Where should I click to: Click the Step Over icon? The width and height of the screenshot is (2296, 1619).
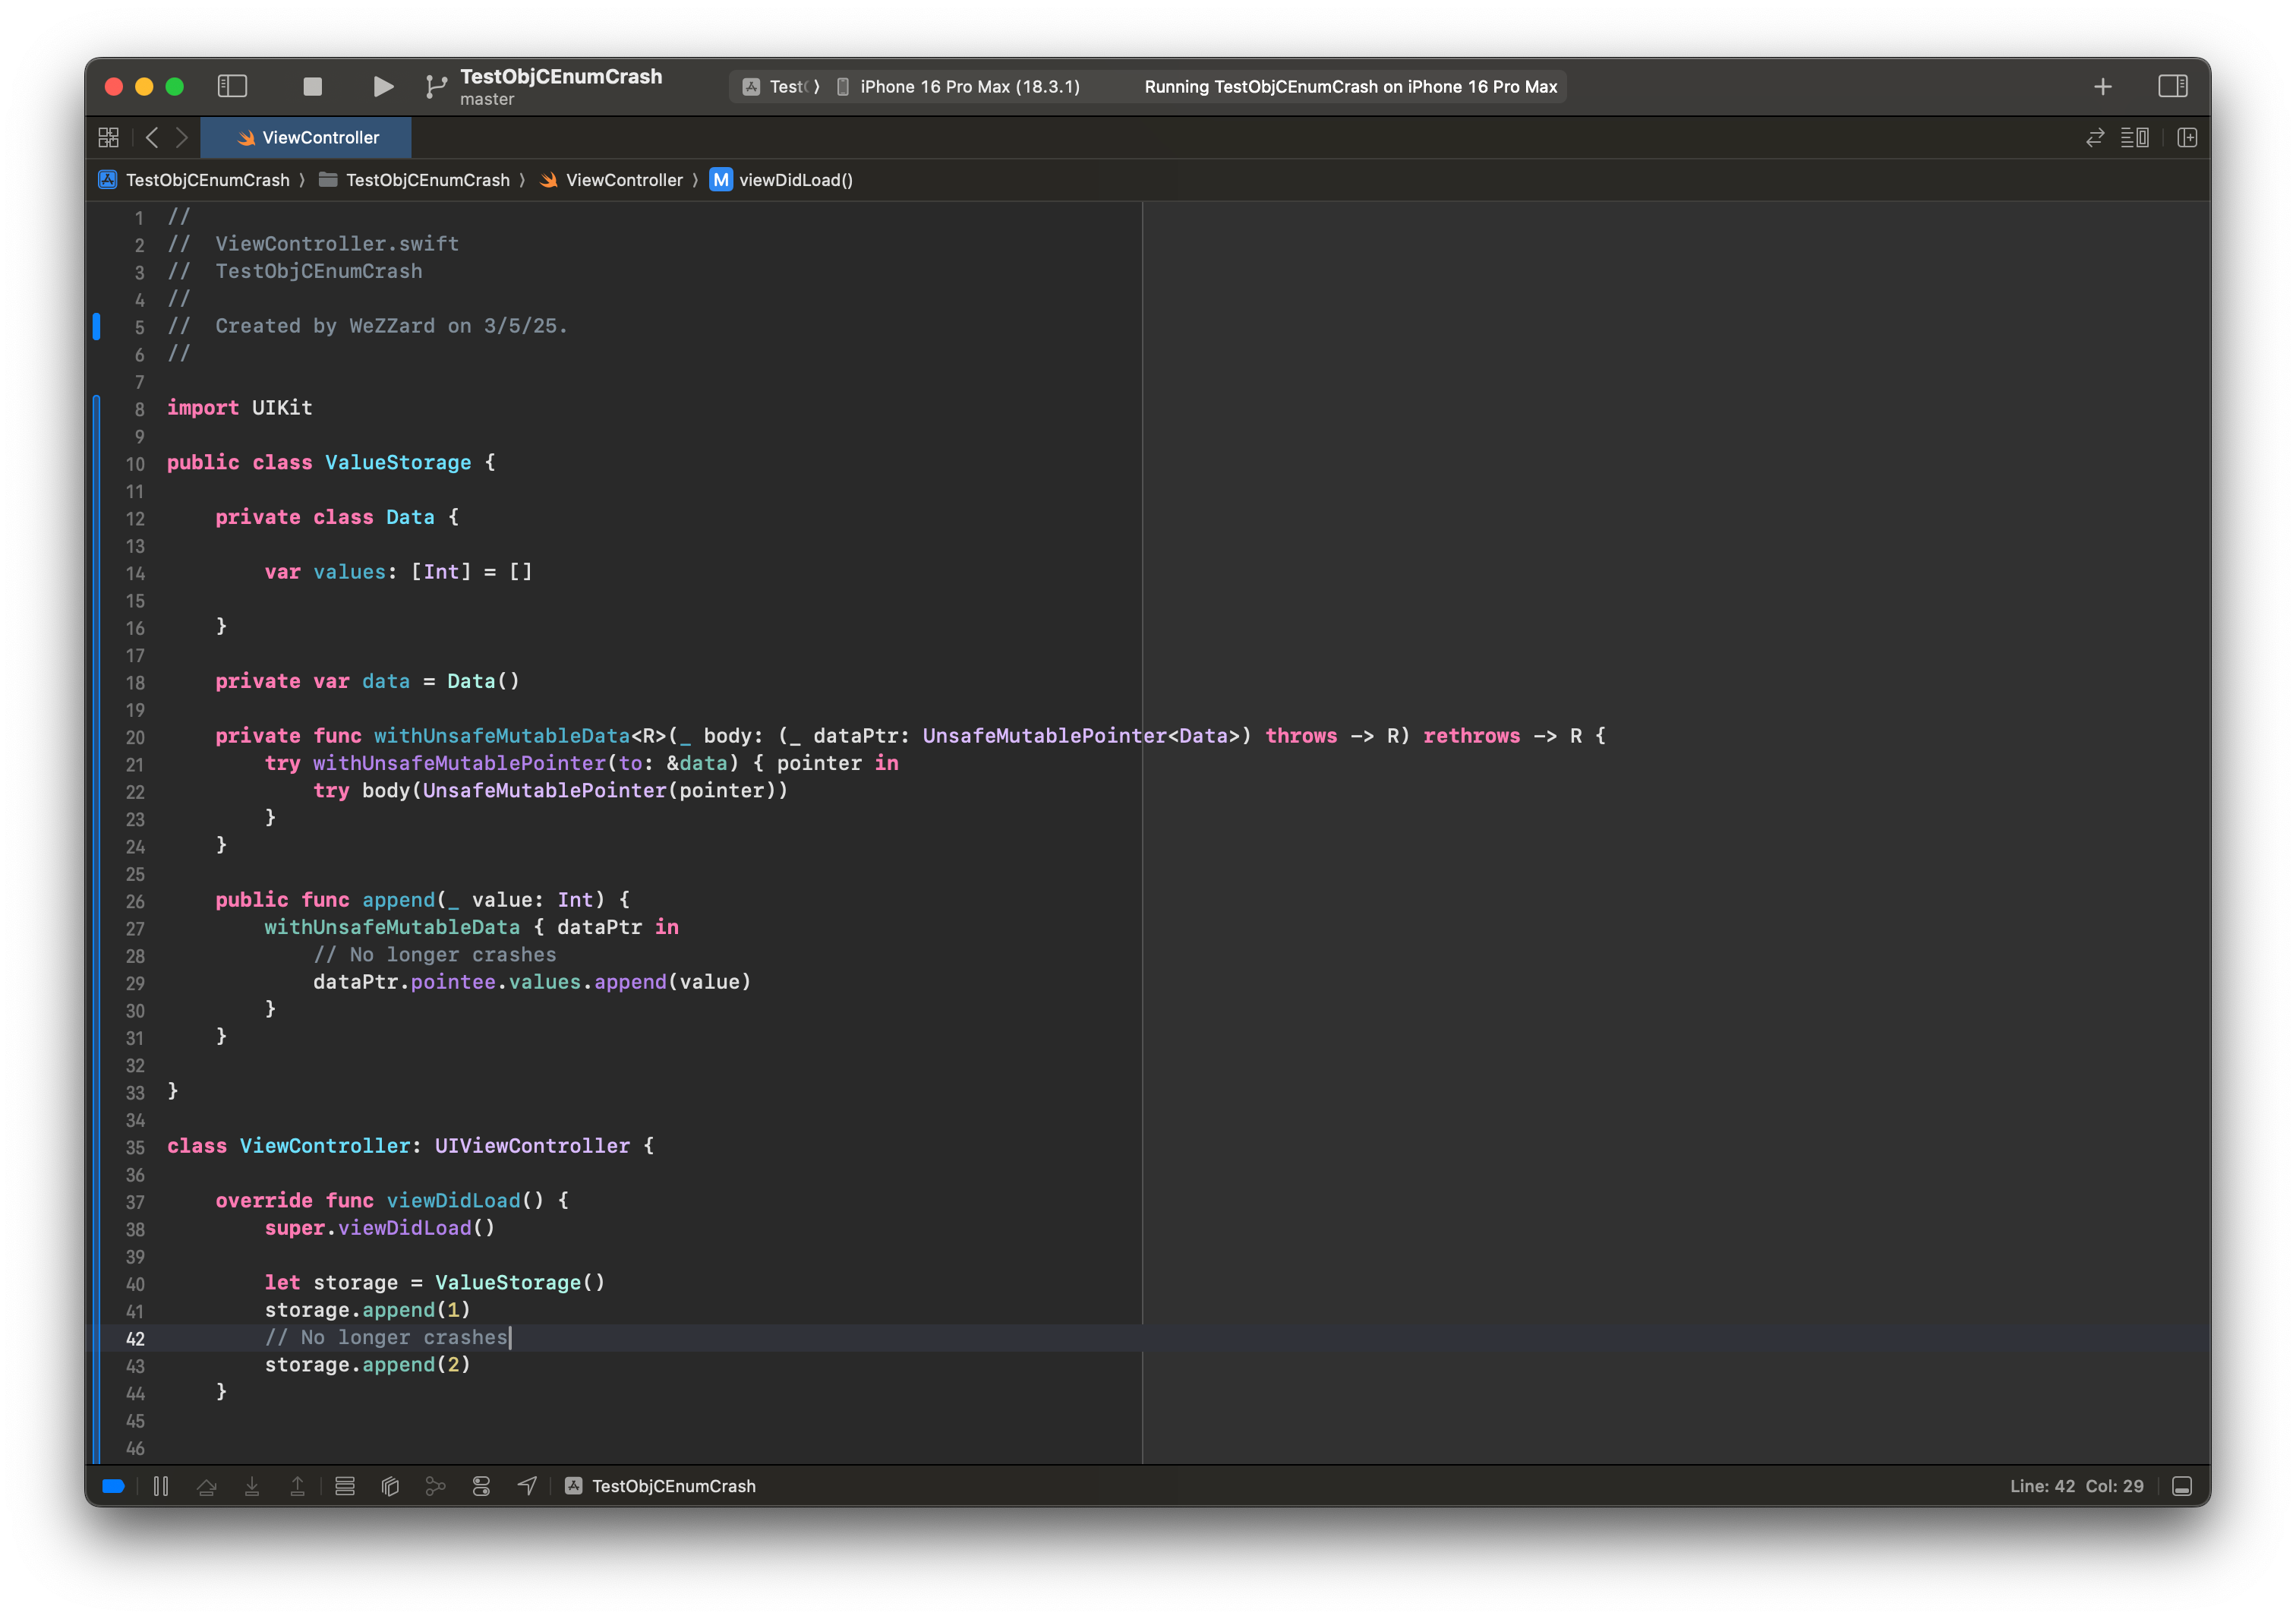coord(207,1486)
